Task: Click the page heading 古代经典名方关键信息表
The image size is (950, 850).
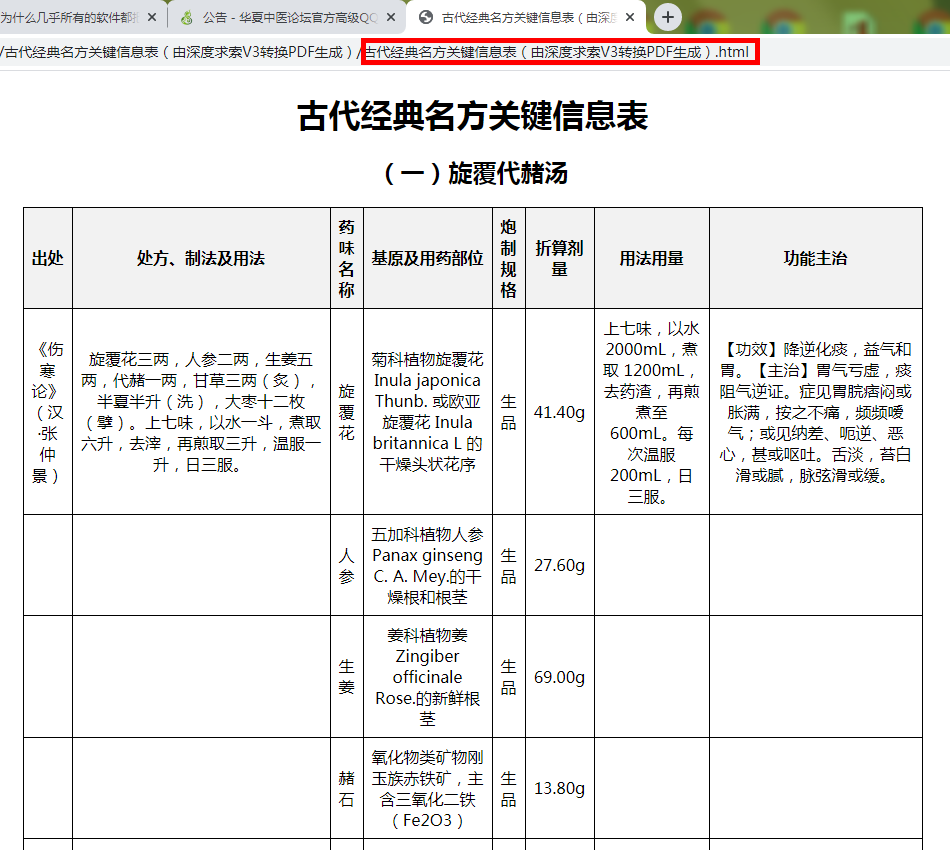Action: 473,117
